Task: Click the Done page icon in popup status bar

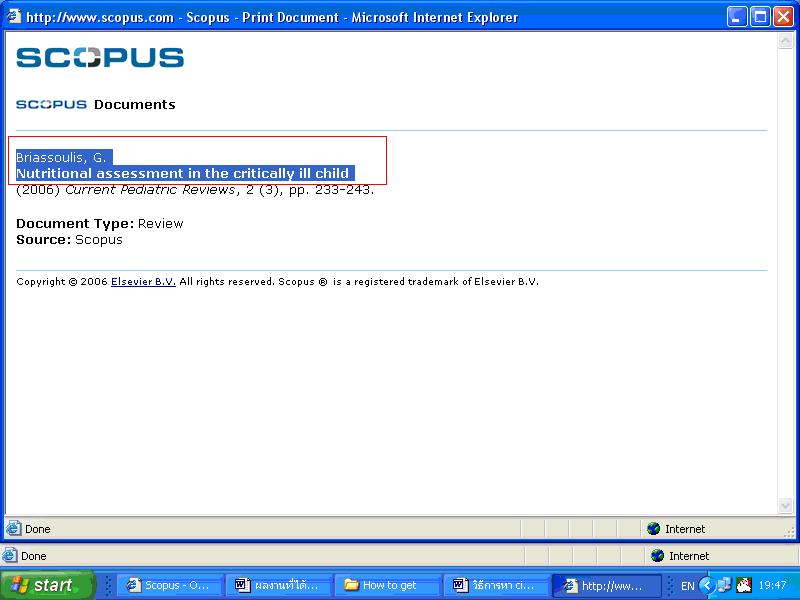Action: 14,529
